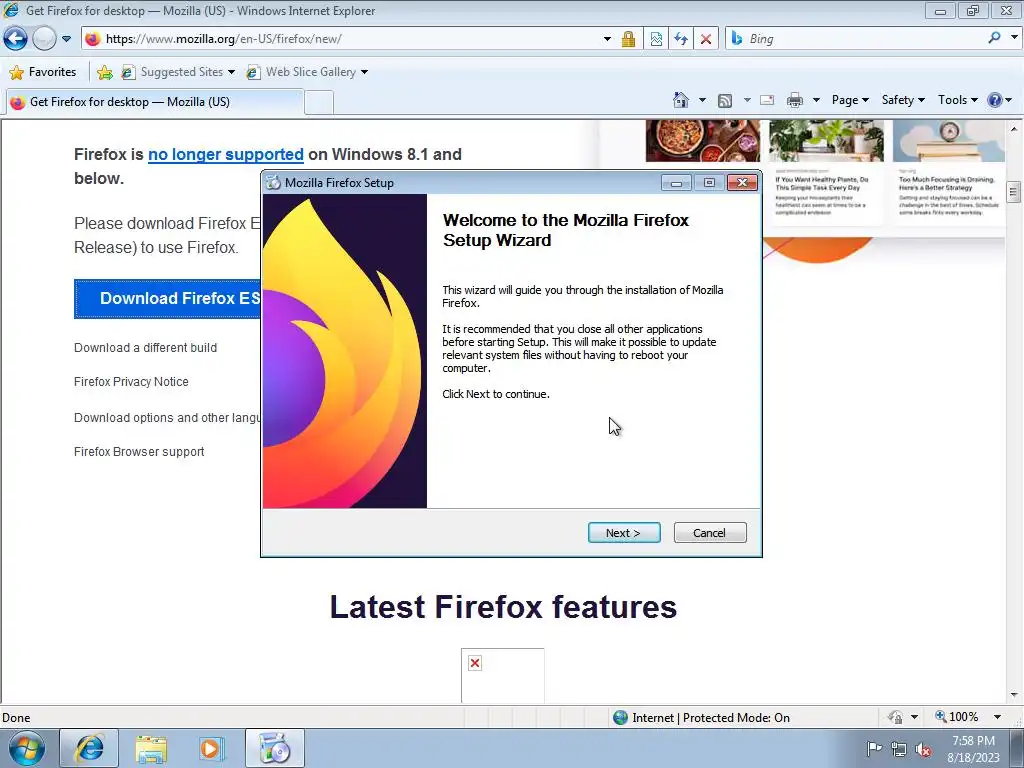This screenshot has height=768, width=1024.
Task: Open the Favorites star button
Action: pos(43,72)
